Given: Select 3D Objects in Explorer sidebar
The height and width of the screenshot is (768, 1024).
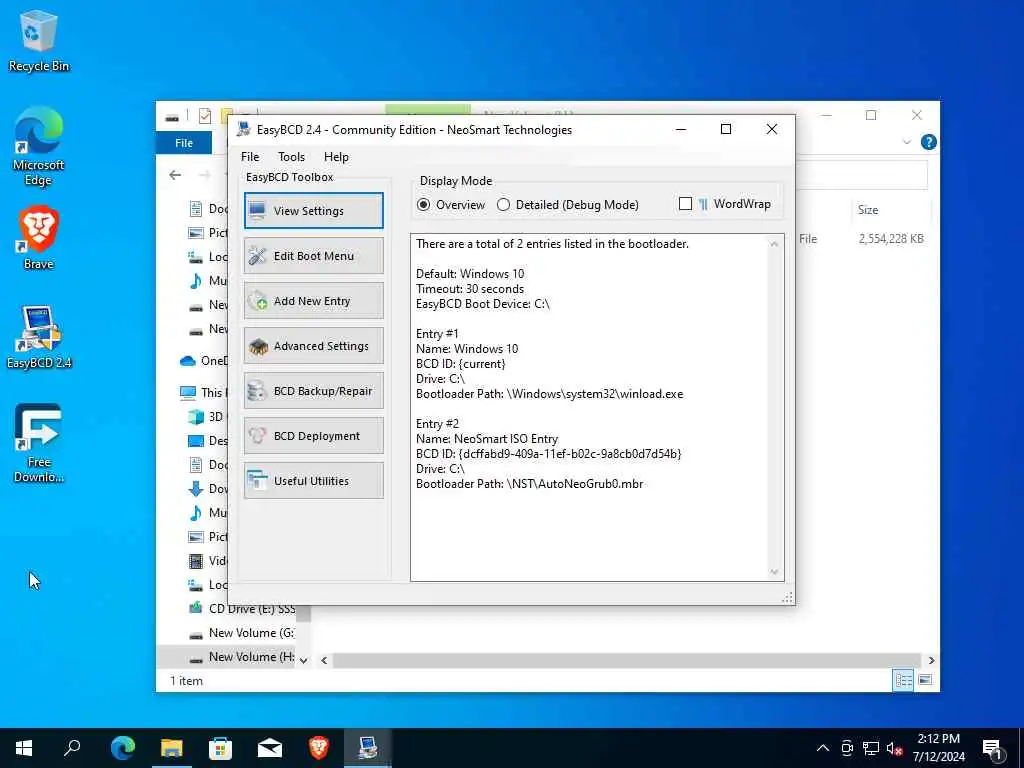Looking at the screenshot, I should pyautogui.click(x=206, y=417).
